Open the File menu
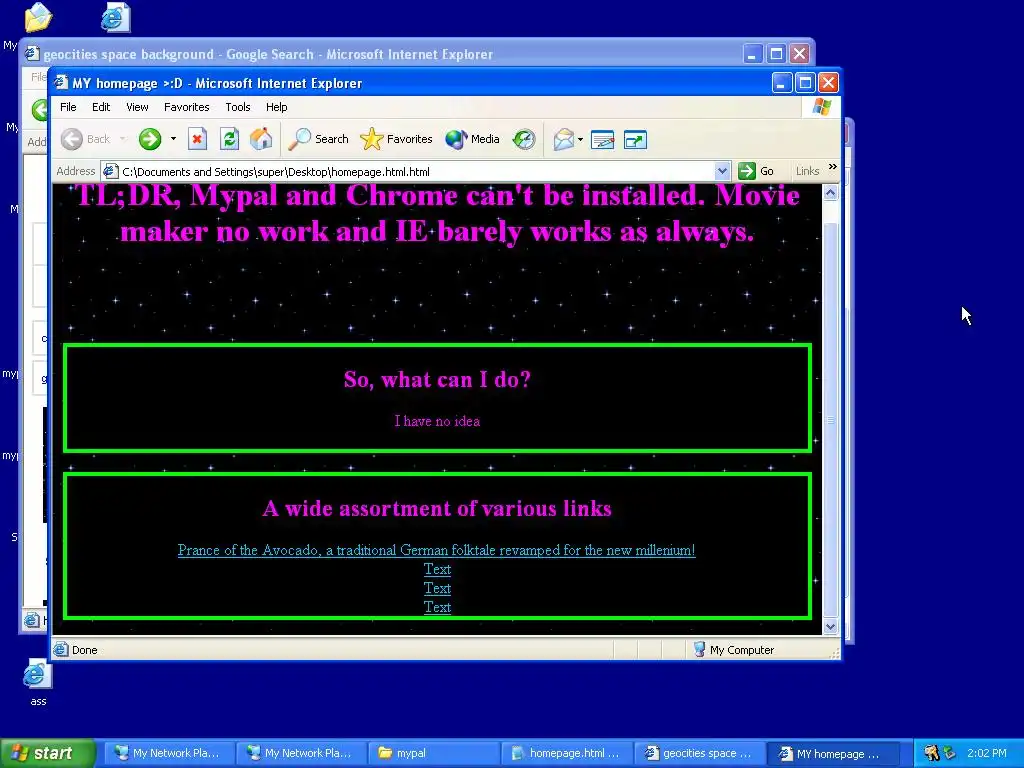This screenshot has height=768, width=1024. pos(68,107)
